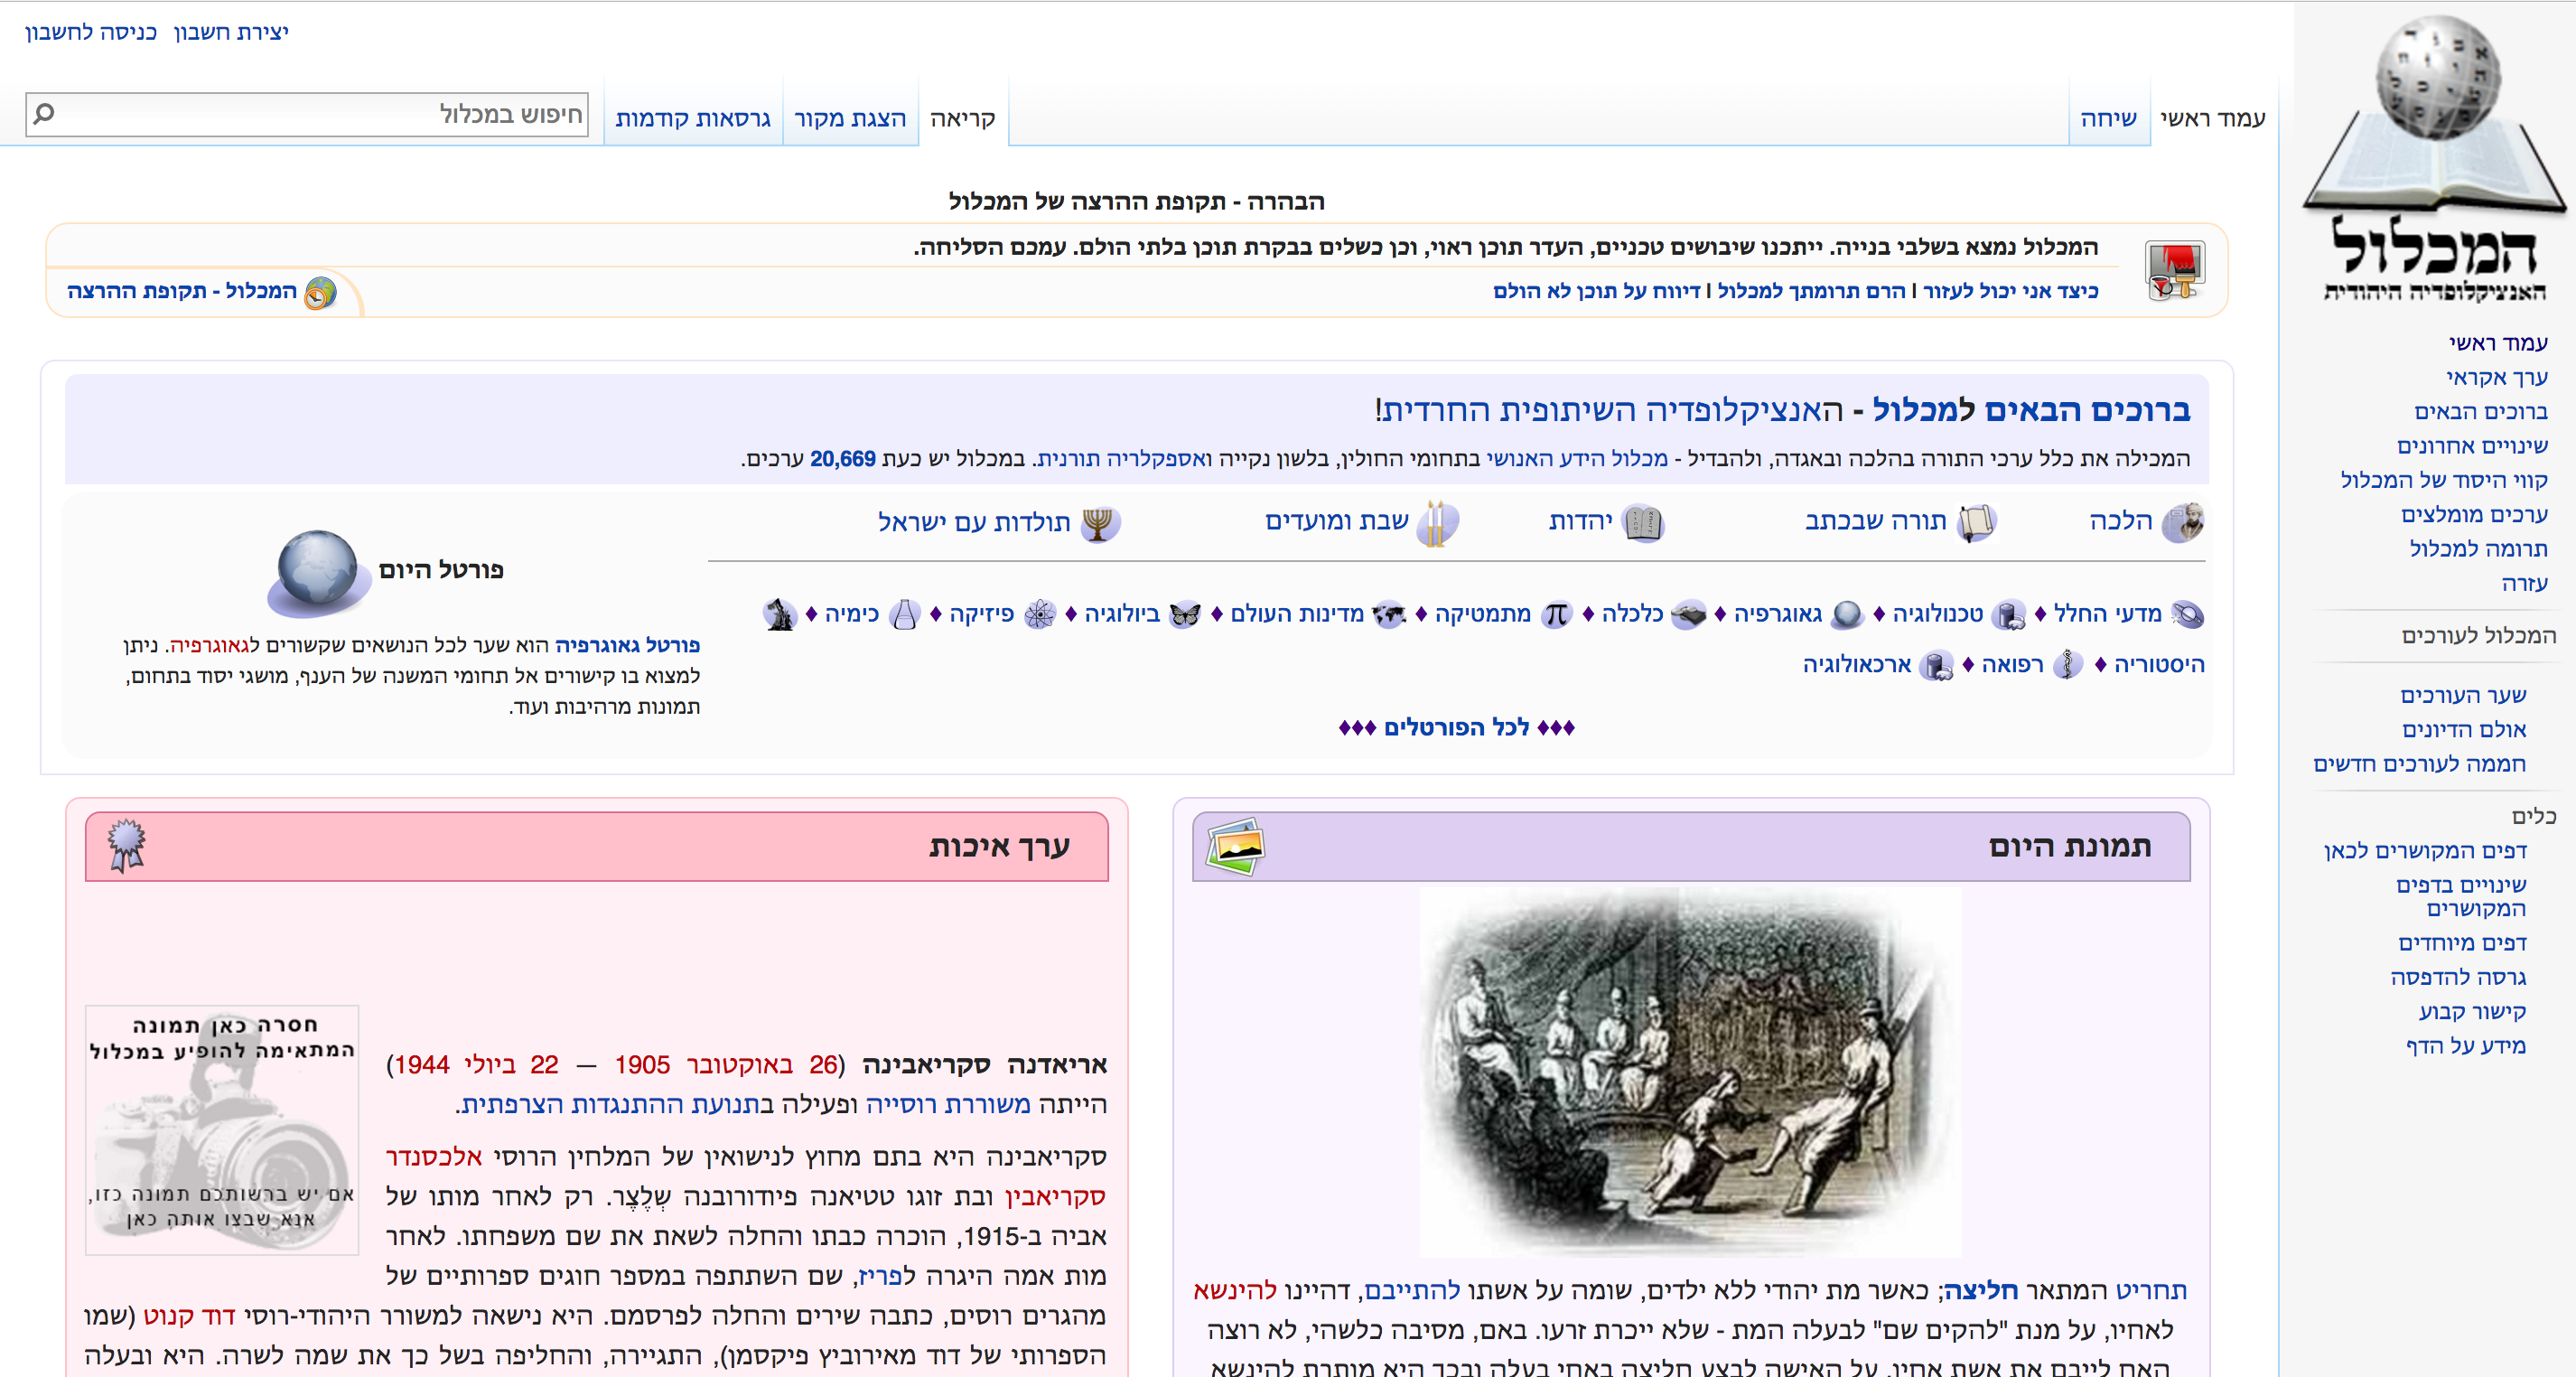
Task: Click the scroll icon next to תורה שבכתב
Action: click(x=1977, y=523)
